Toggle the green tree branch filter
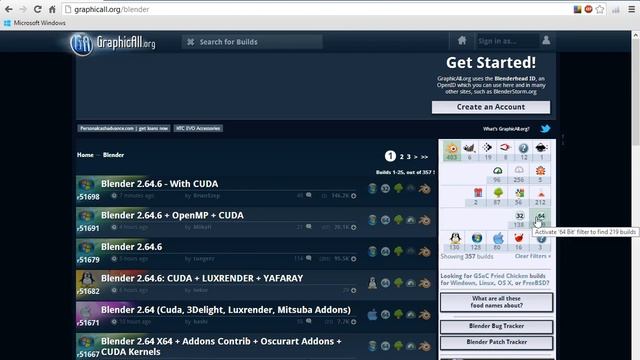Screen dimensions: 640x360 pos(498,196)
